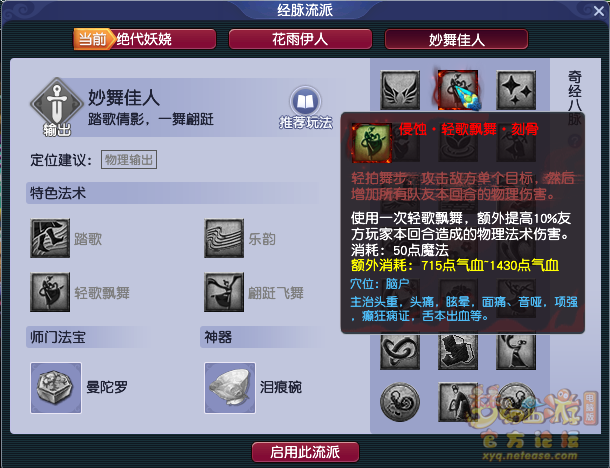Switch to the 绝代妖娆 school tab
This screenshot has height=468, width=610.
pos(145,39)
